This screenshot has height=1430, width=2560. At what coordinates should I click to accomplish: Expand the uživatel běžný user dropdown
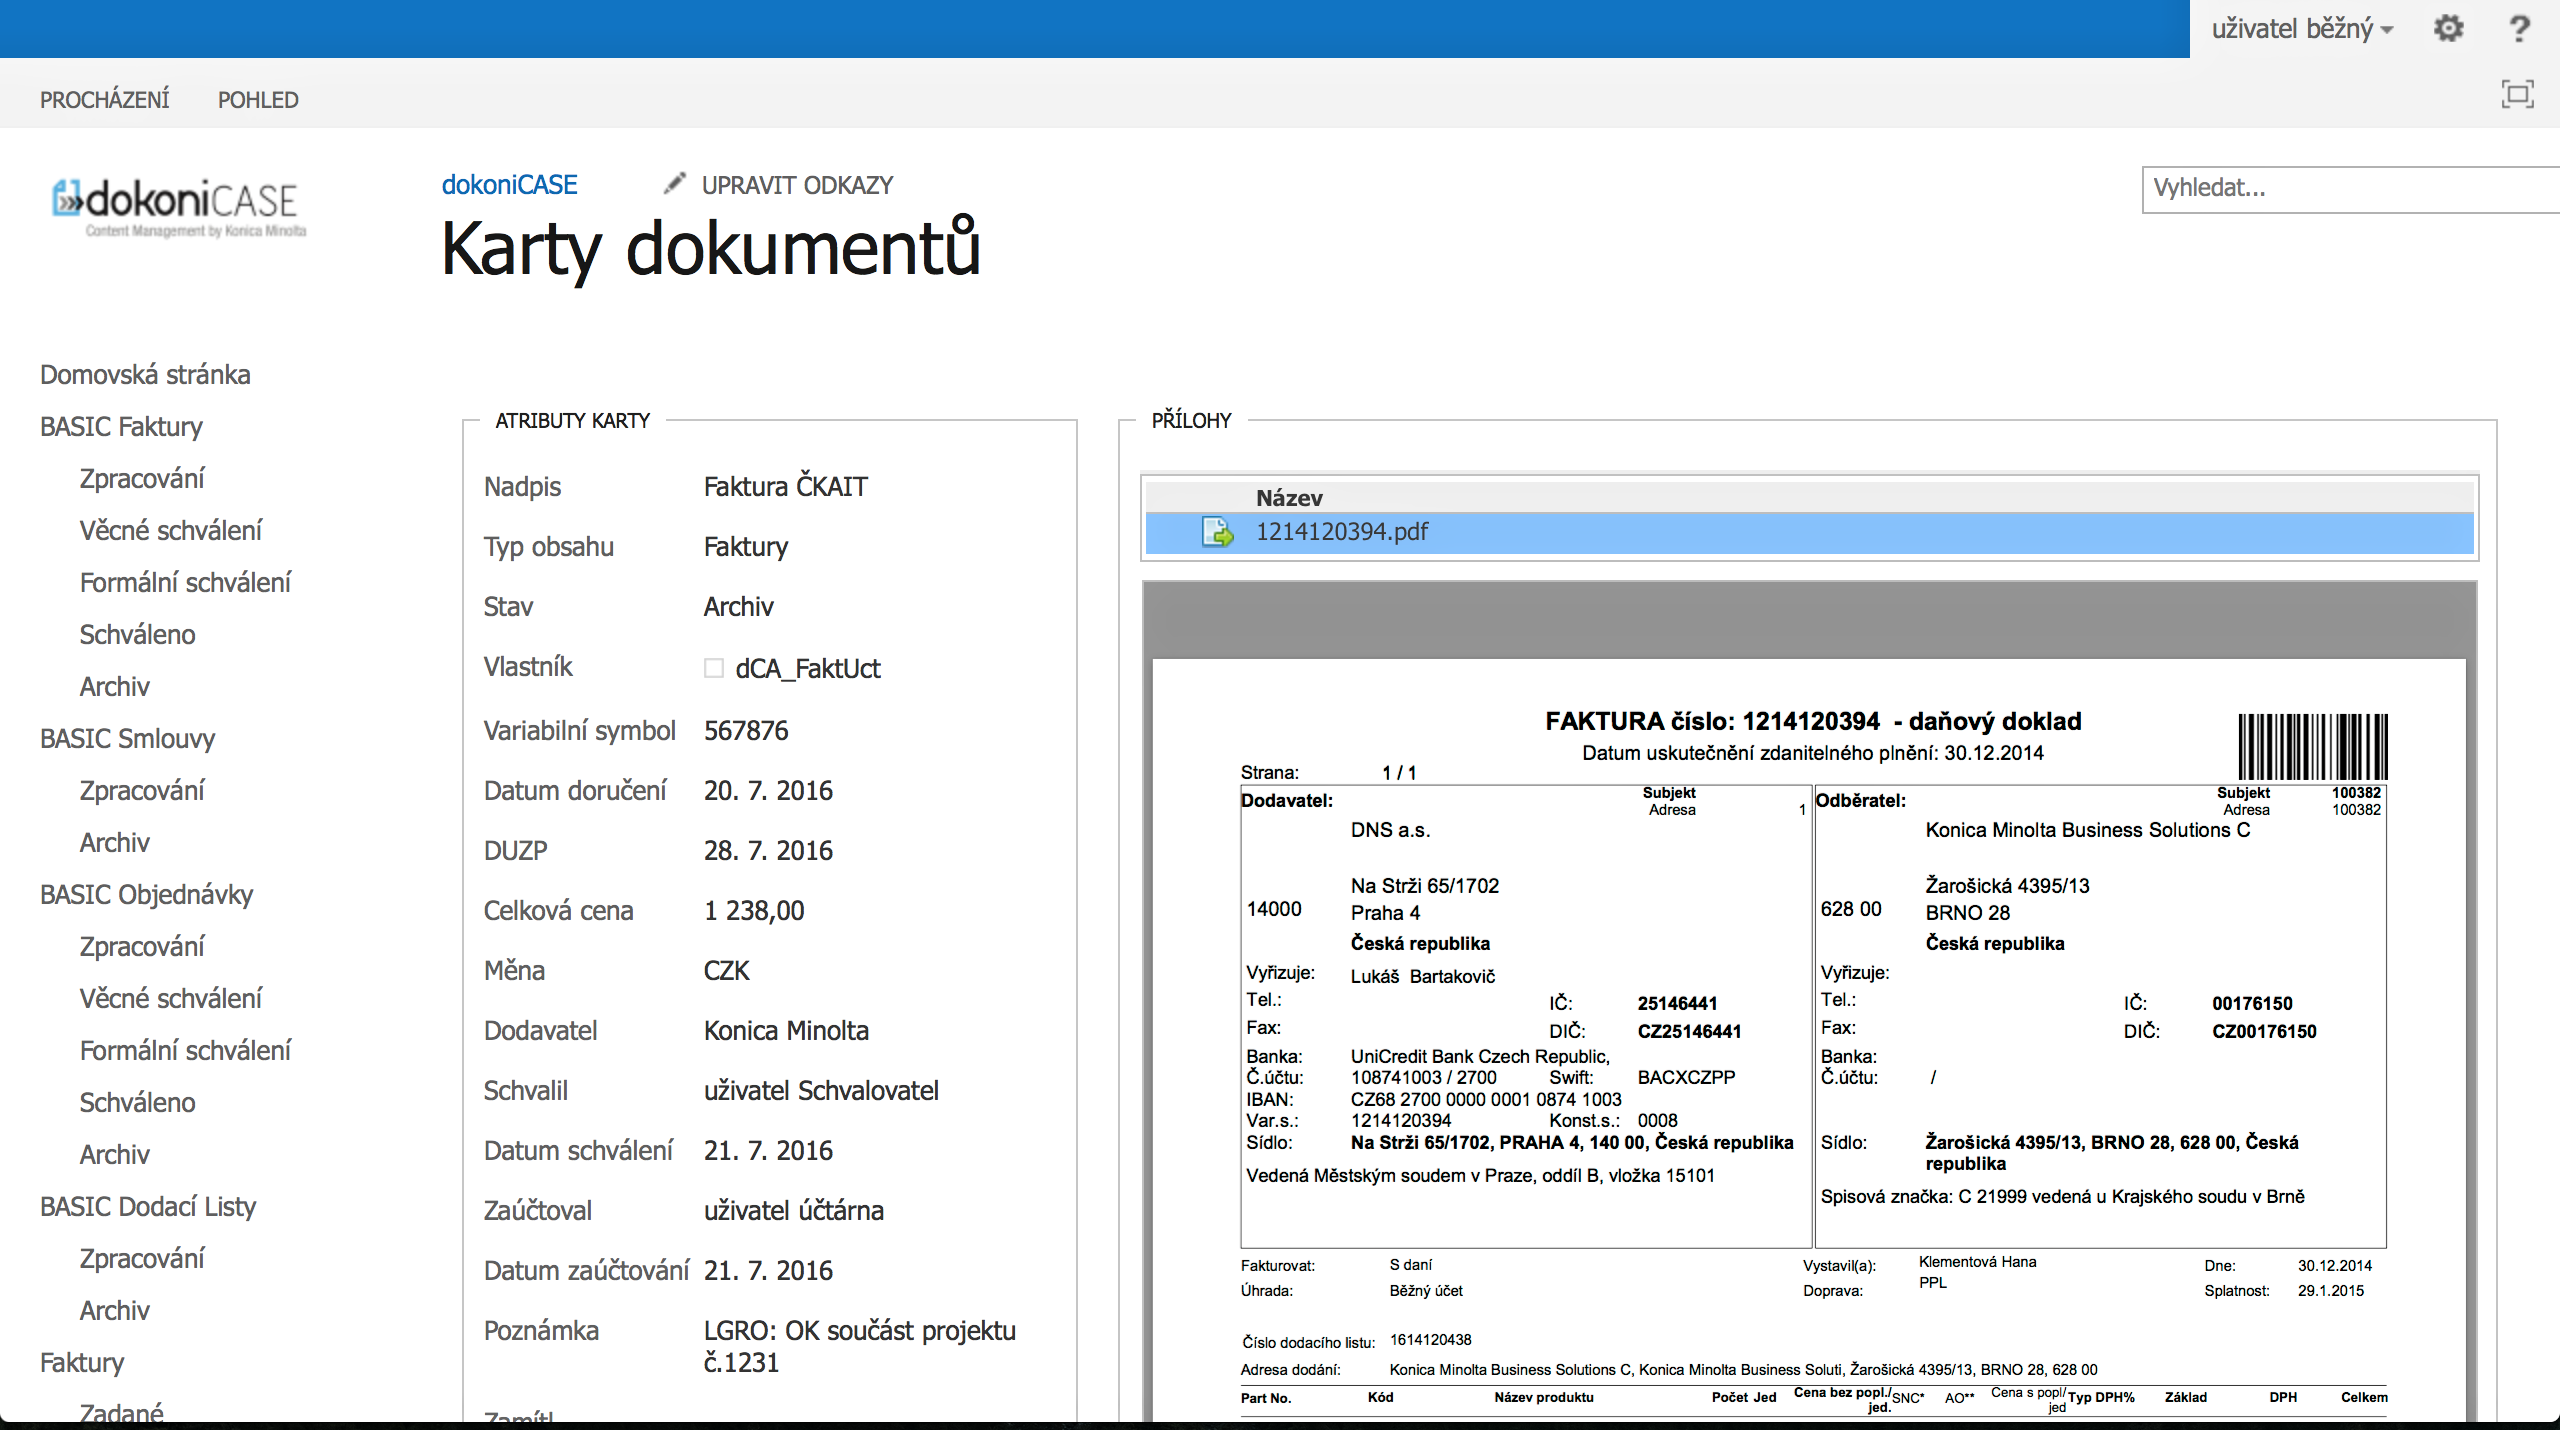[x=2301, y=29]
